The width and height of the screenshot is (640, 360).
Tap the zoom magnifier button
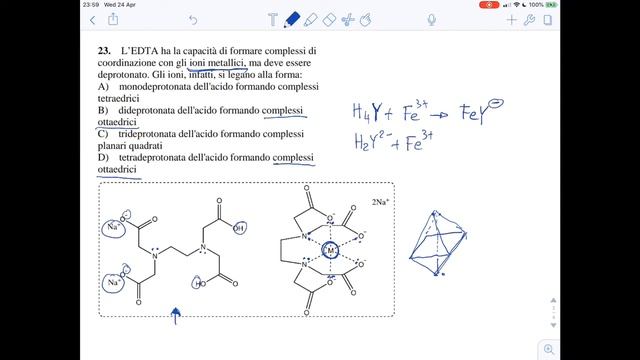pyautogui.click(x=549, y=349)
